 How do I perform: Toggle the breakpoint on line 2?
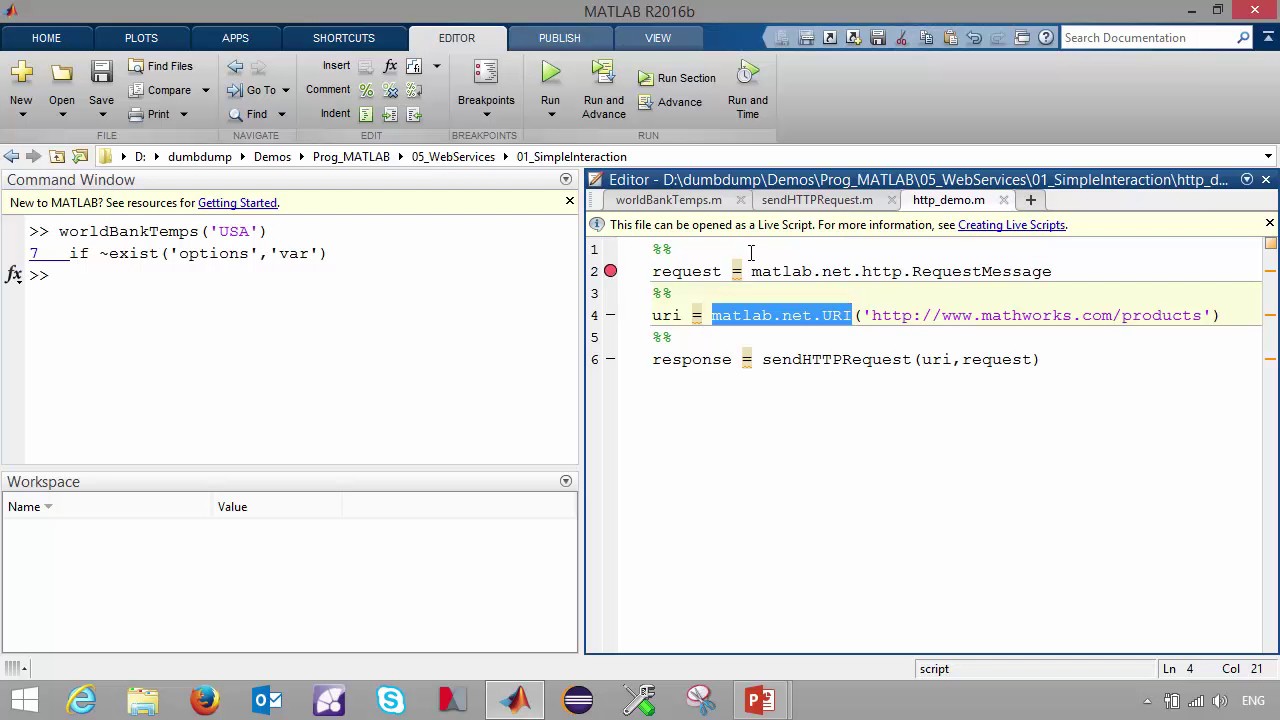tap(610, 271)
